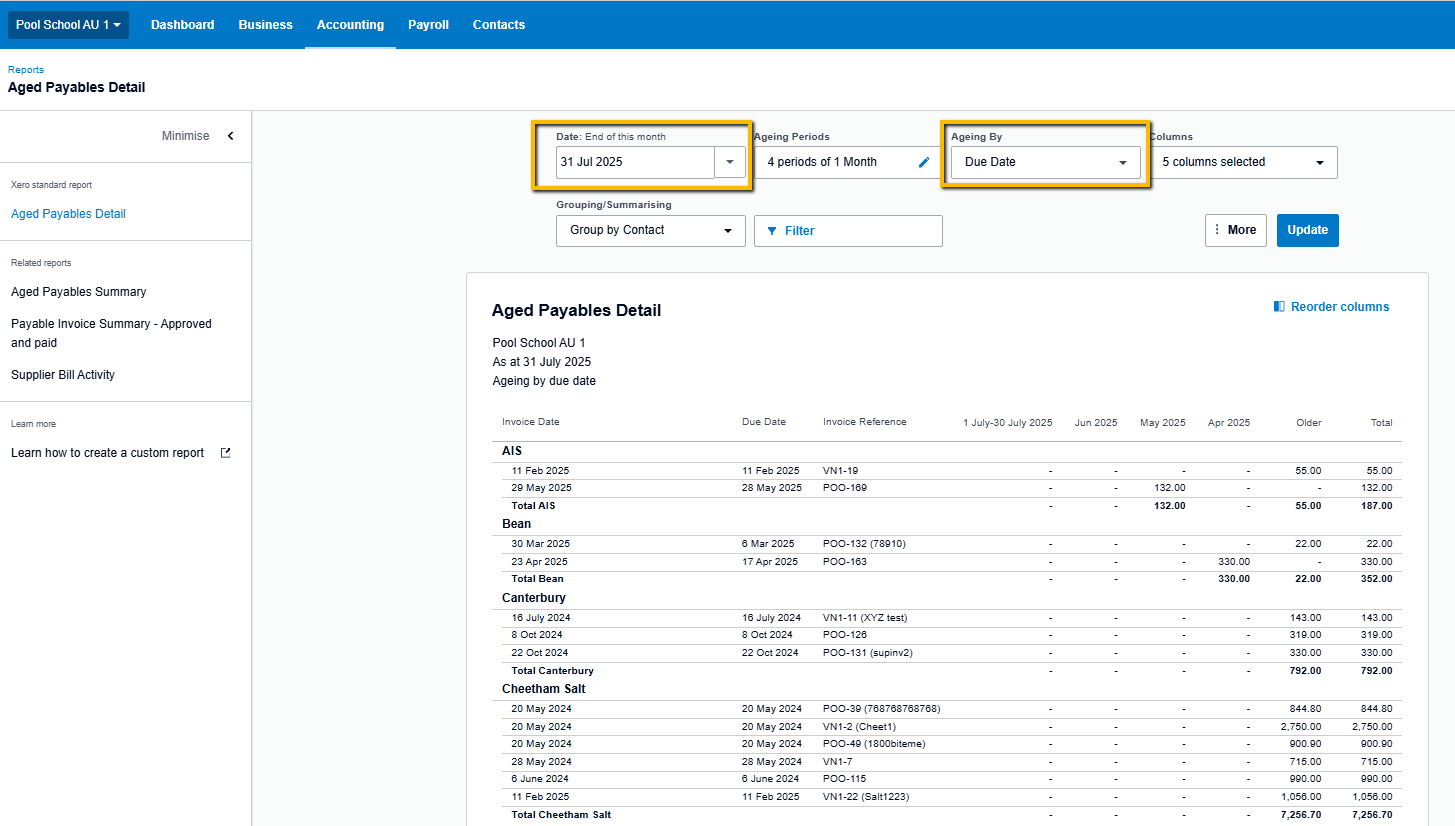Image resolution: width=1455 pixels, height=826 pixels.
Task: Click the Total Cheetham Salt amount 7,256.70
Action: pos(1371,815)
